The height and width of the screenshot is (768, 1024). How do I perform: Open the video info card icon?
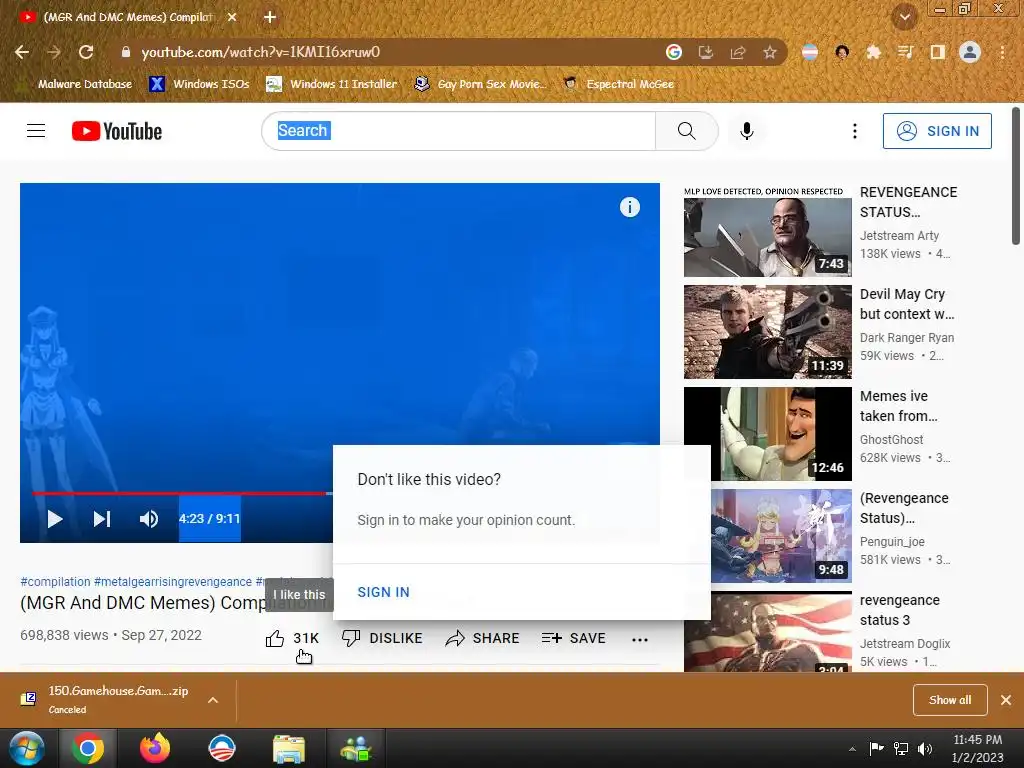[x=630, y=207]
